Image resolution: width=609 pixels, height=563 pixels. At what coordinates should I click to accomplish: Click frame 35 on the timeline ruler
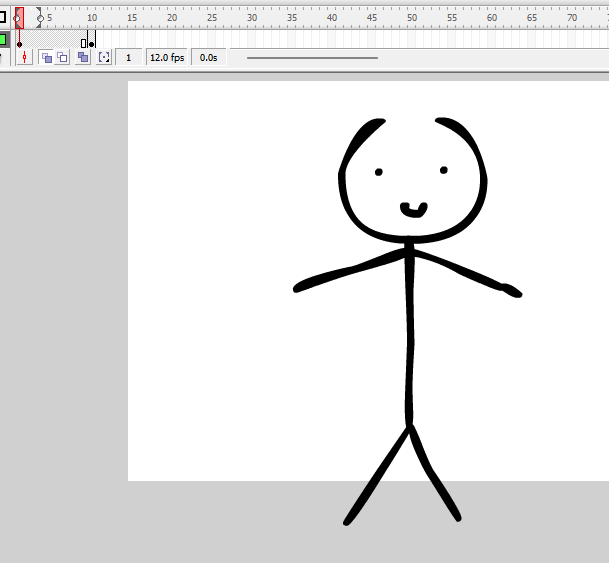tap(292, 18)
